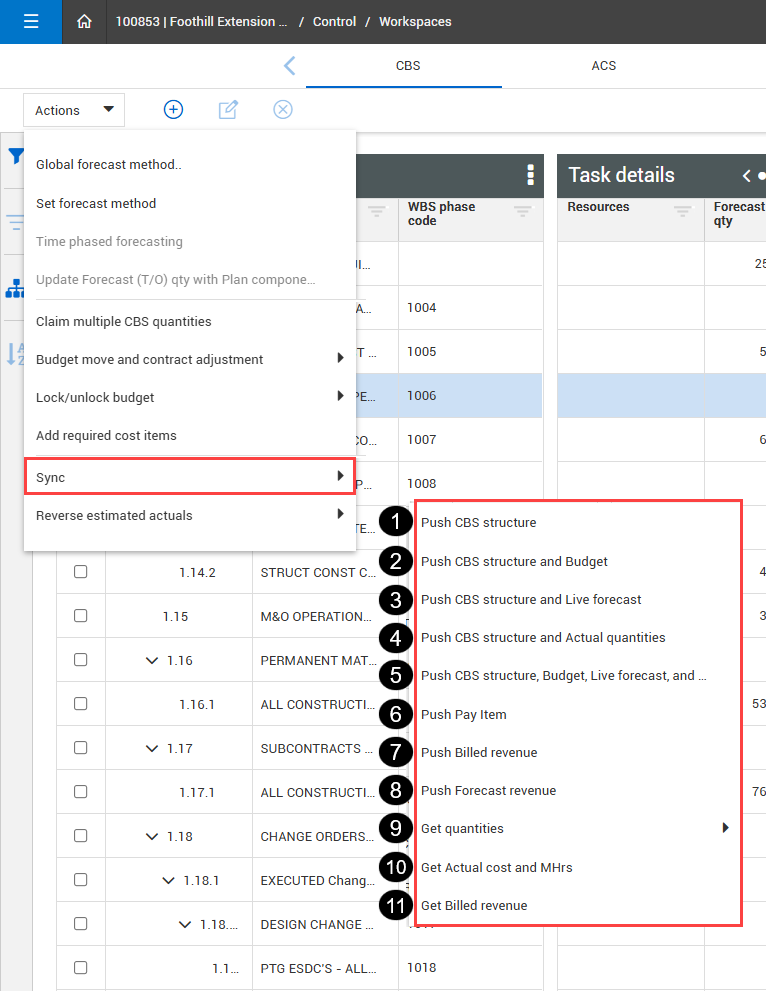The width and height of the screenshot is (766, 991).
Task: Click the delete (X) circle icon
Action: (x=283, y=110)
